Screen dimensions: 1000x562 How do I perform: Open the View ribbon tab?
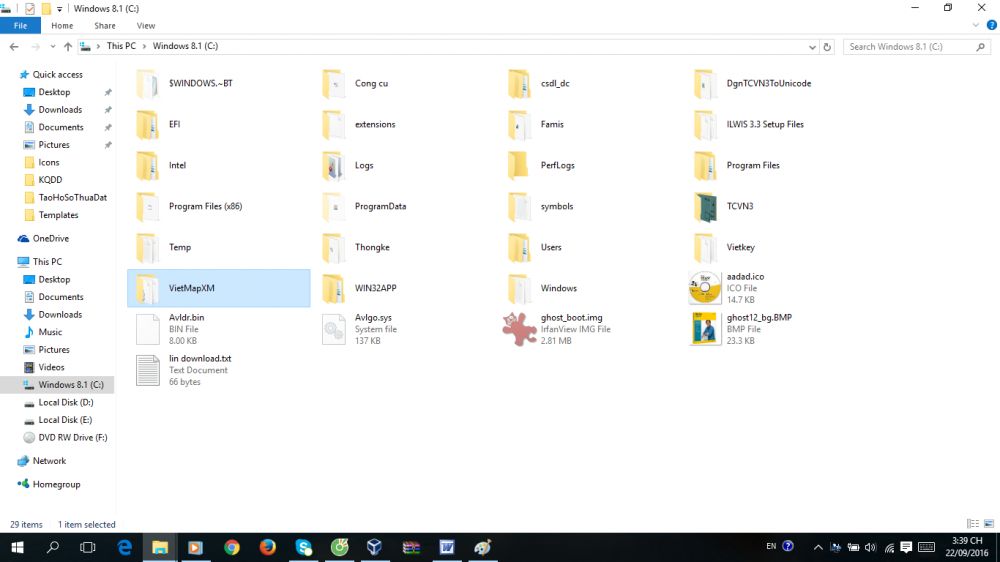click(x=145, y=26)
